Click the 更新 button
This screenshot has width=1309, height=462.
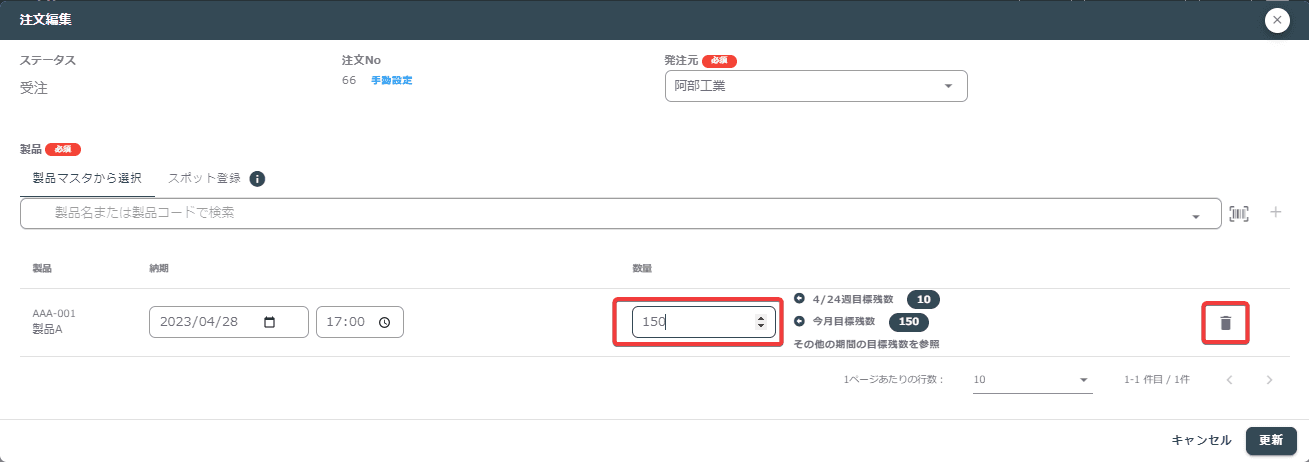click(x=1271, y=440)
